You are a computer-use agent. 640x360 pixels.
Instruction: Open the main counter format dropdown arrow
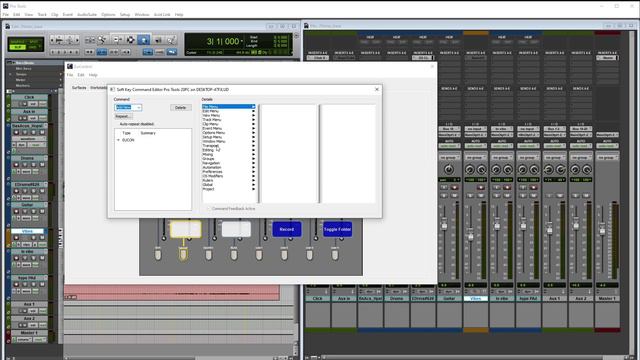(x=242, y=41)
